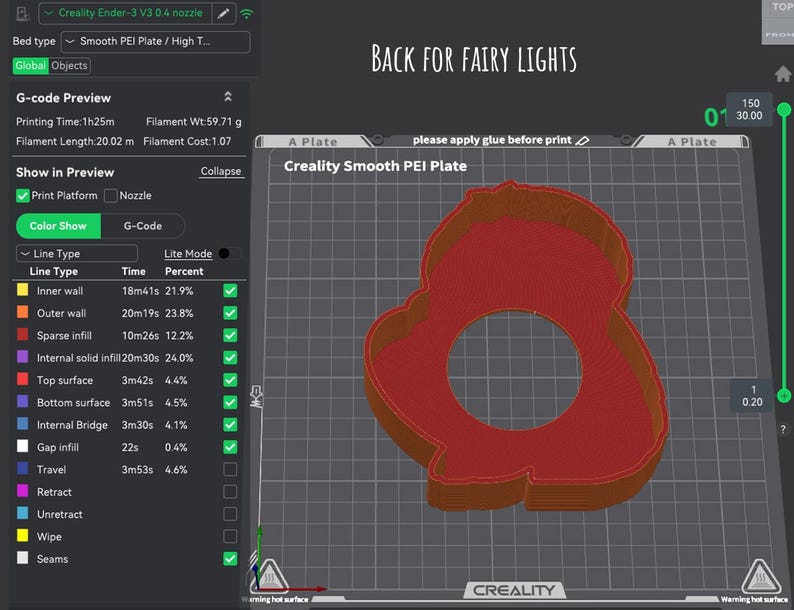Click the view cube TOP face
794x610 pixels.
coord(779,9)
